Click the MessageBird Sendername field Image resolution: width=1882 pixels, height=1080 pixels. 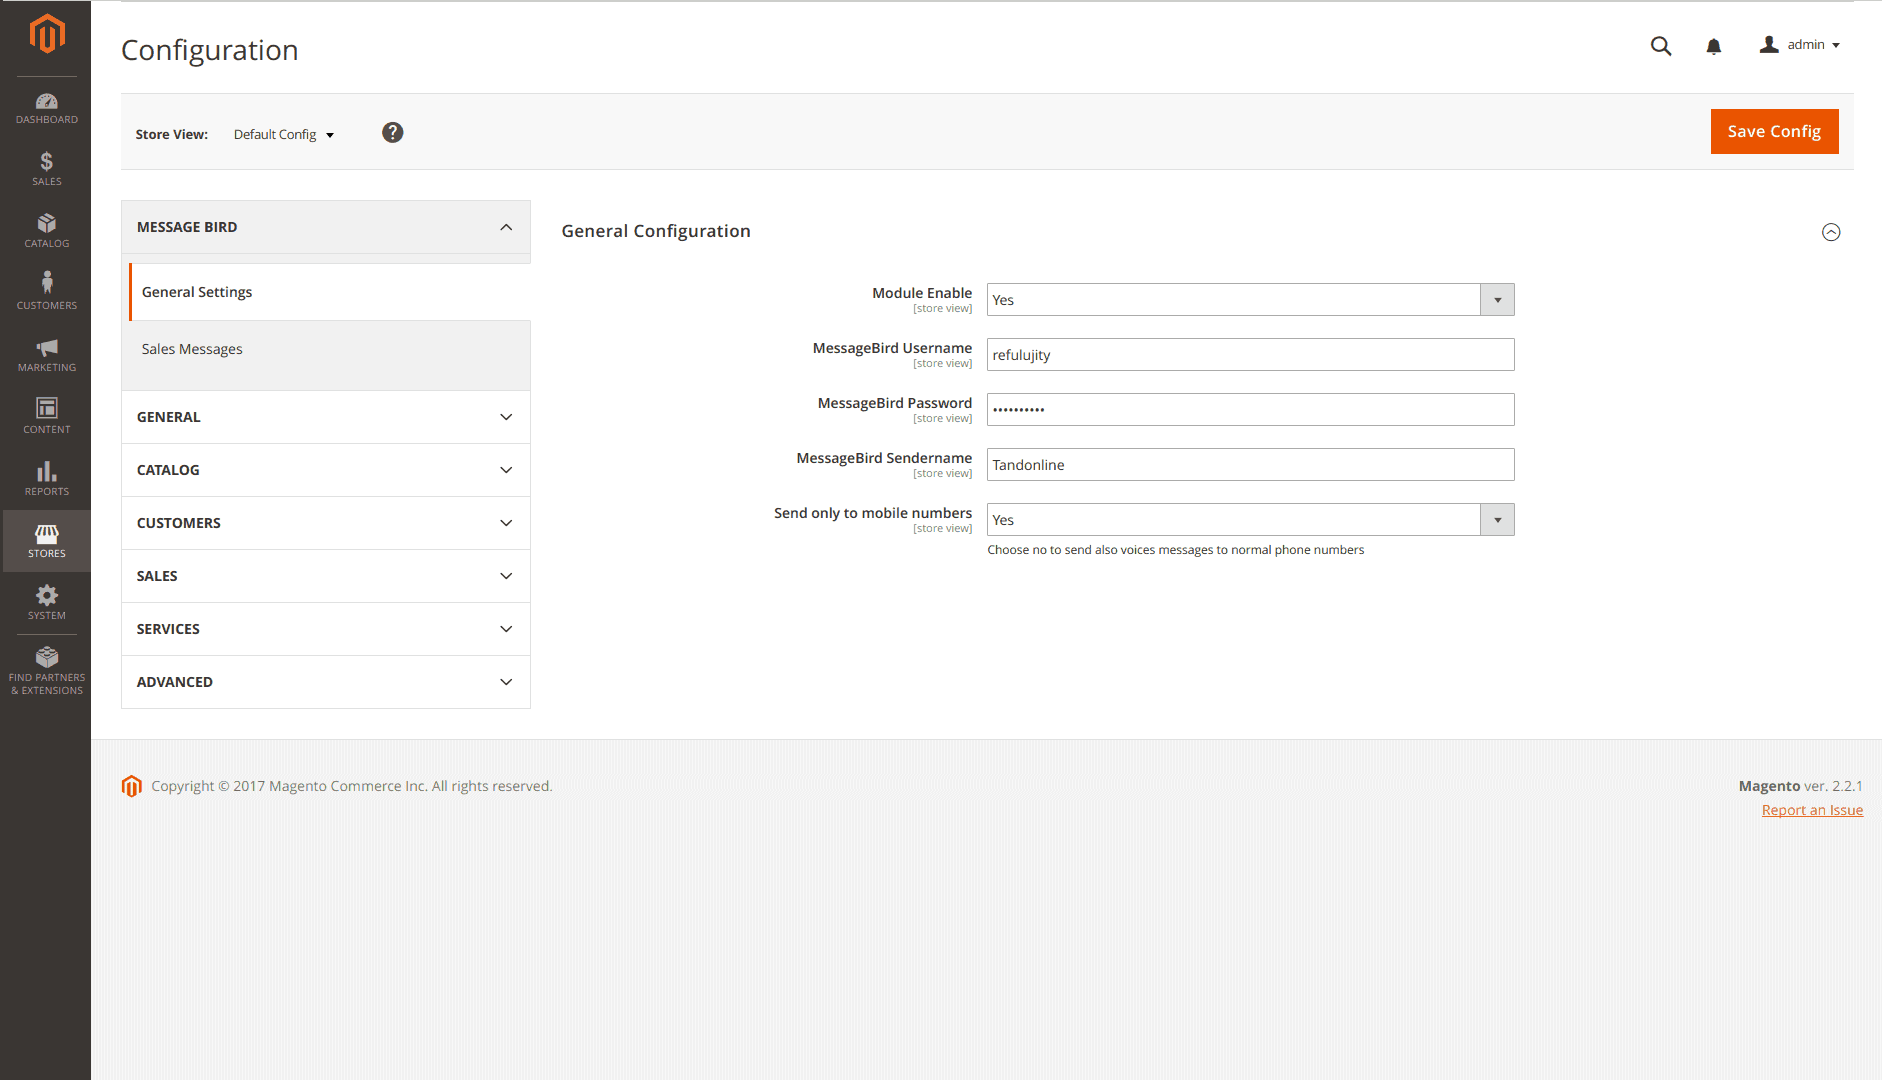pos(1250,465)
